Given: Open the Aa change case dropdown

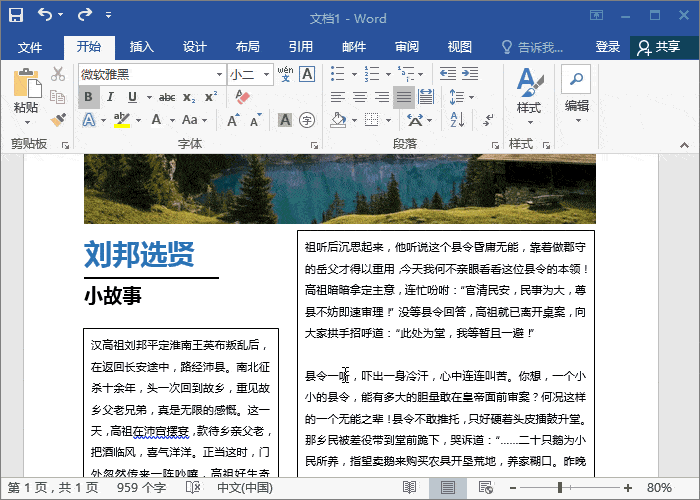Looking at the screenshot, I should [195, 120].
